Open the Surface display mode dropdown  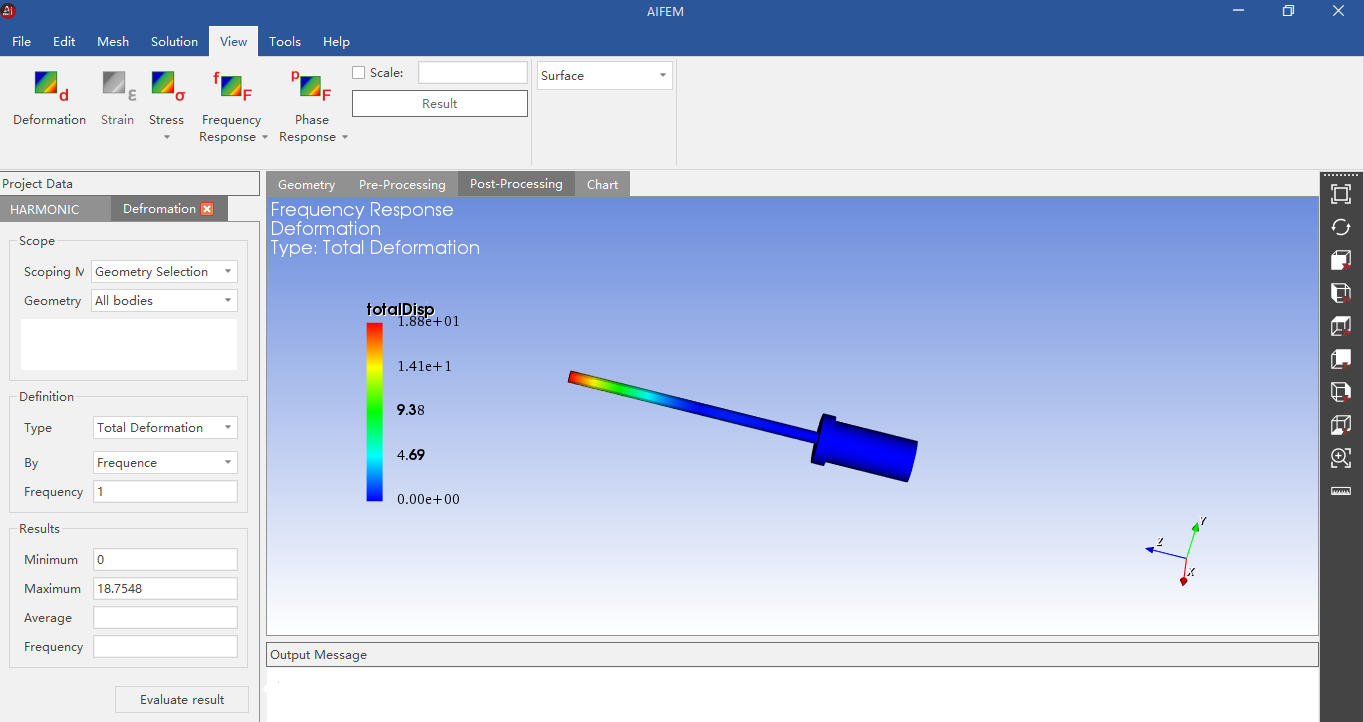coord(604,76)
